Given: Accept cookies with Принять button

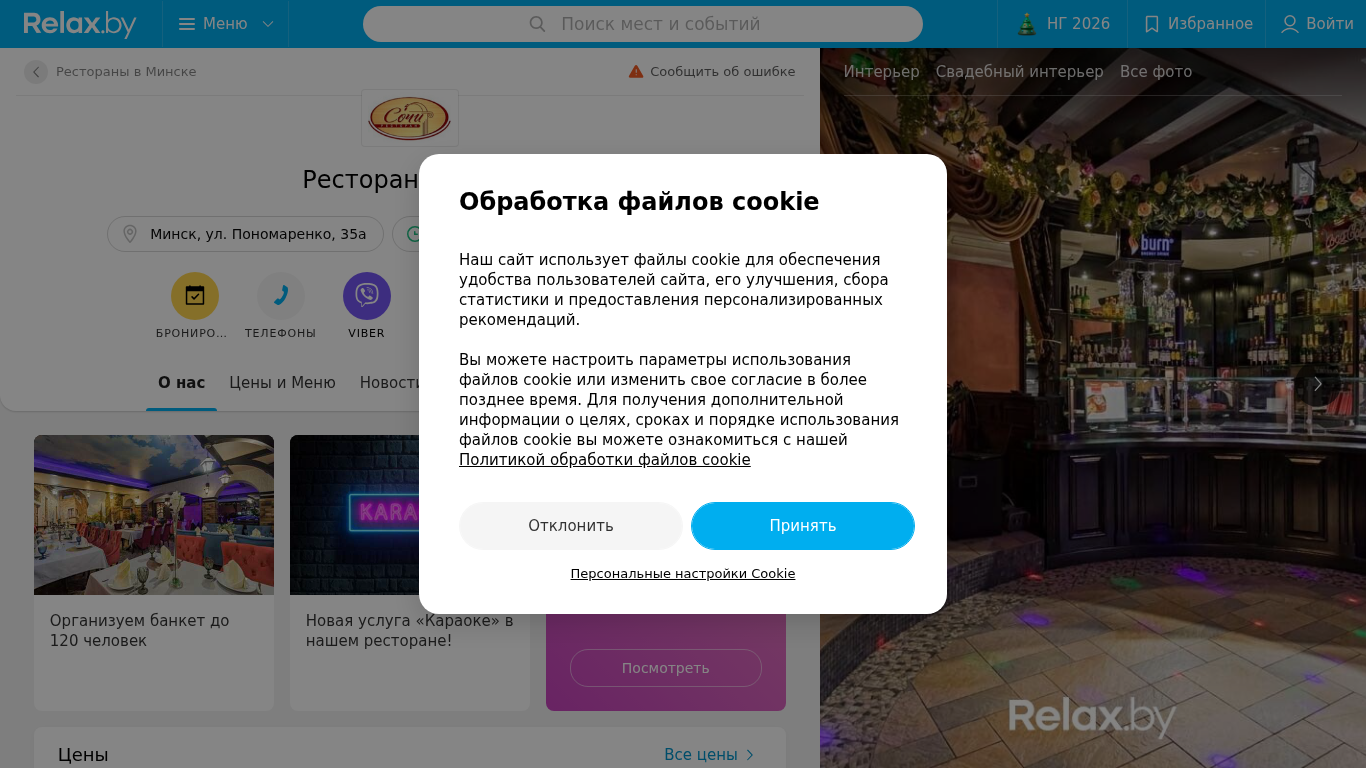Looking at the screenshot, I should coord(803,526).
